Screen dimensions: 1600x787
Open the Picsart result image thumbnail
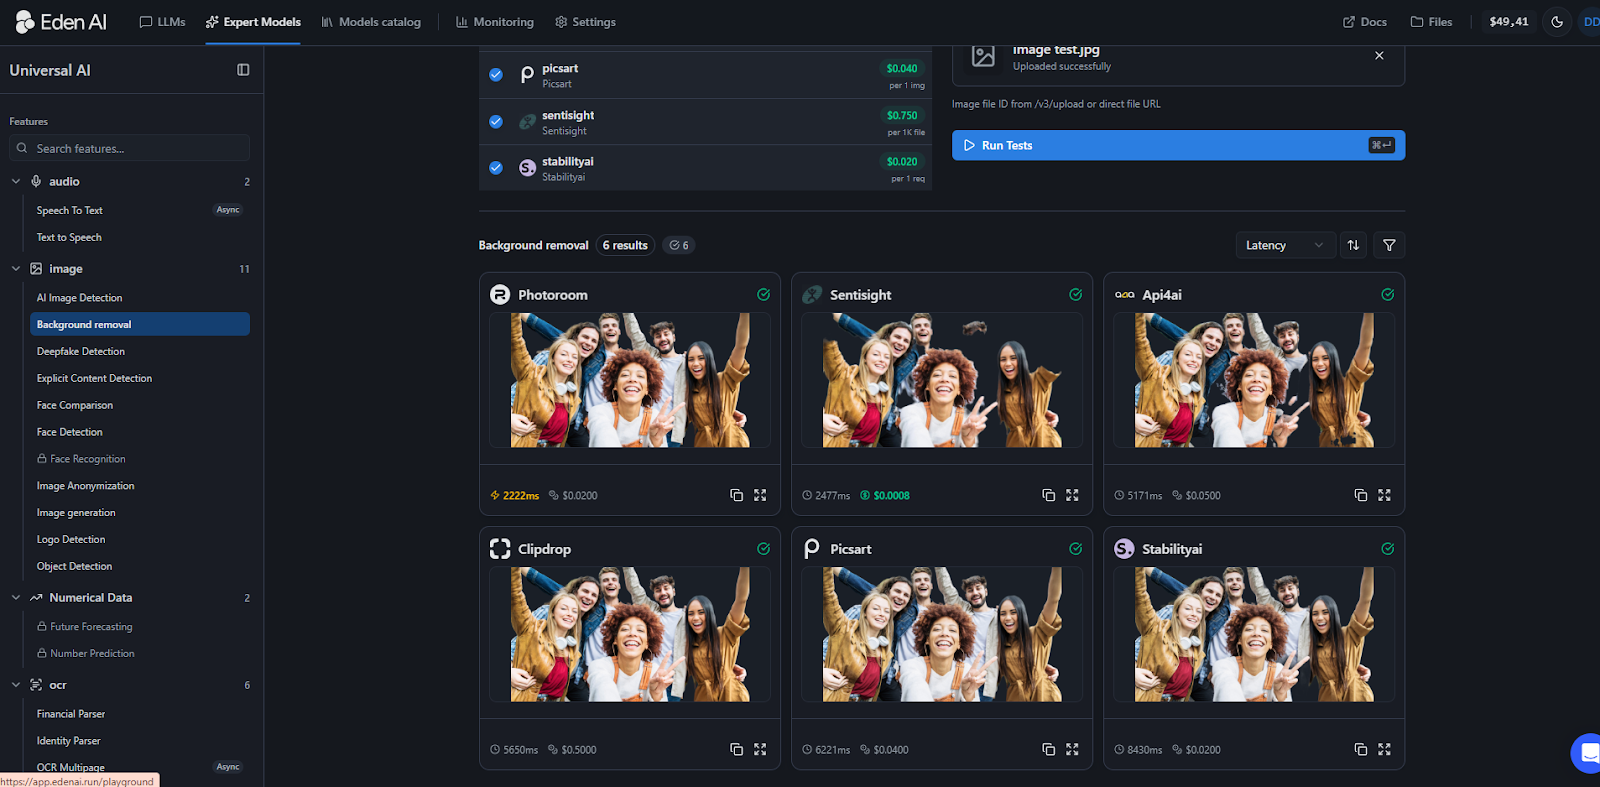[942, 634]
